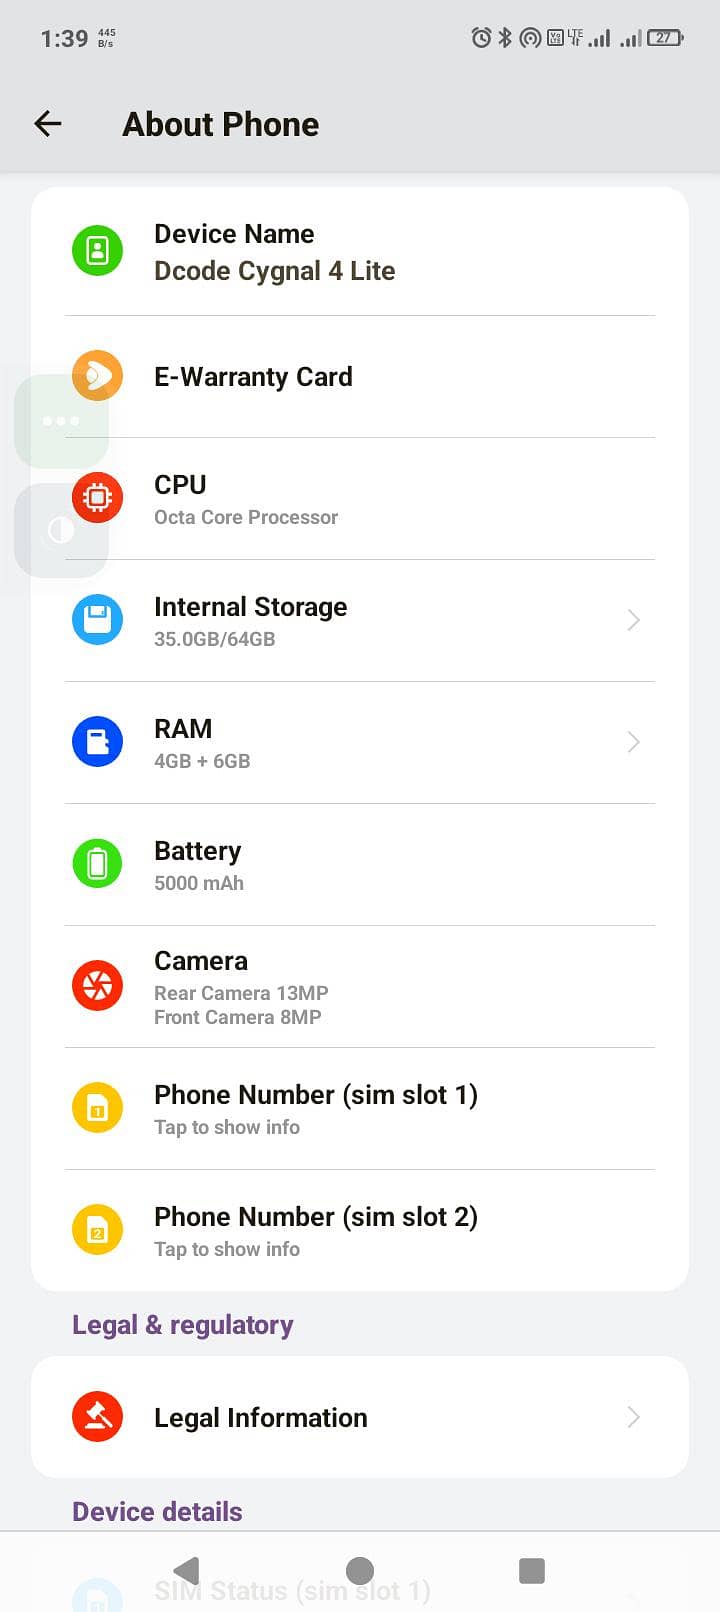Tap the orange E-Warranty Card icon
The image size is (720, 1612).
[x=98, y=376]
